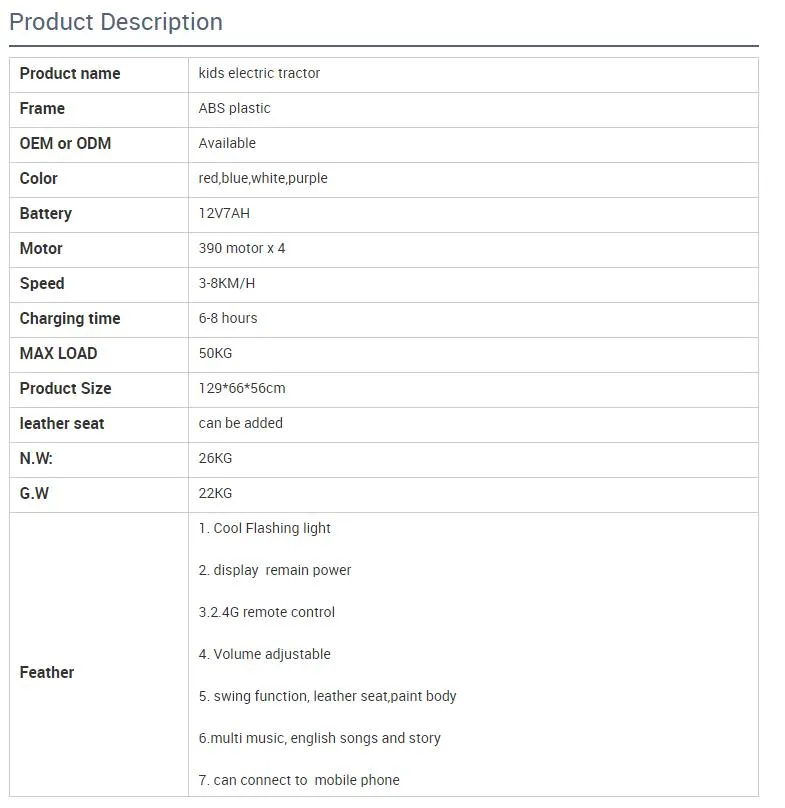Click the product size '129*66*56cm'
This screenshot has width=785, height=808.
pos(242,388)
